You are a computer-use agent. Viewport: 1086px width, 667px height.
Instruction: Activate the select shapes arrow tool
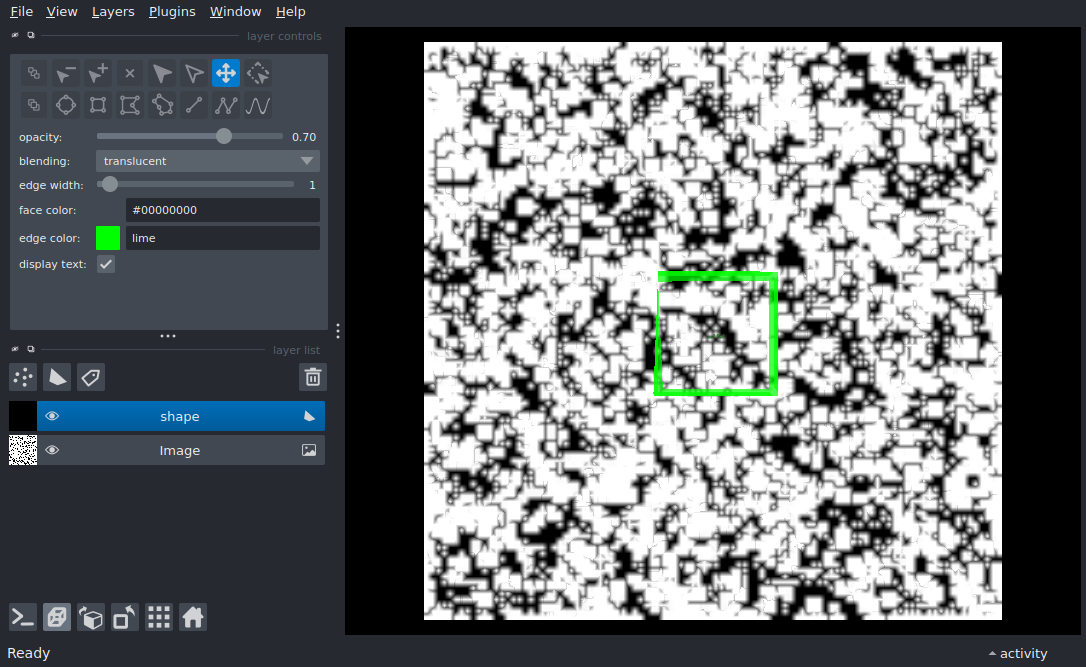coord(161,73)
